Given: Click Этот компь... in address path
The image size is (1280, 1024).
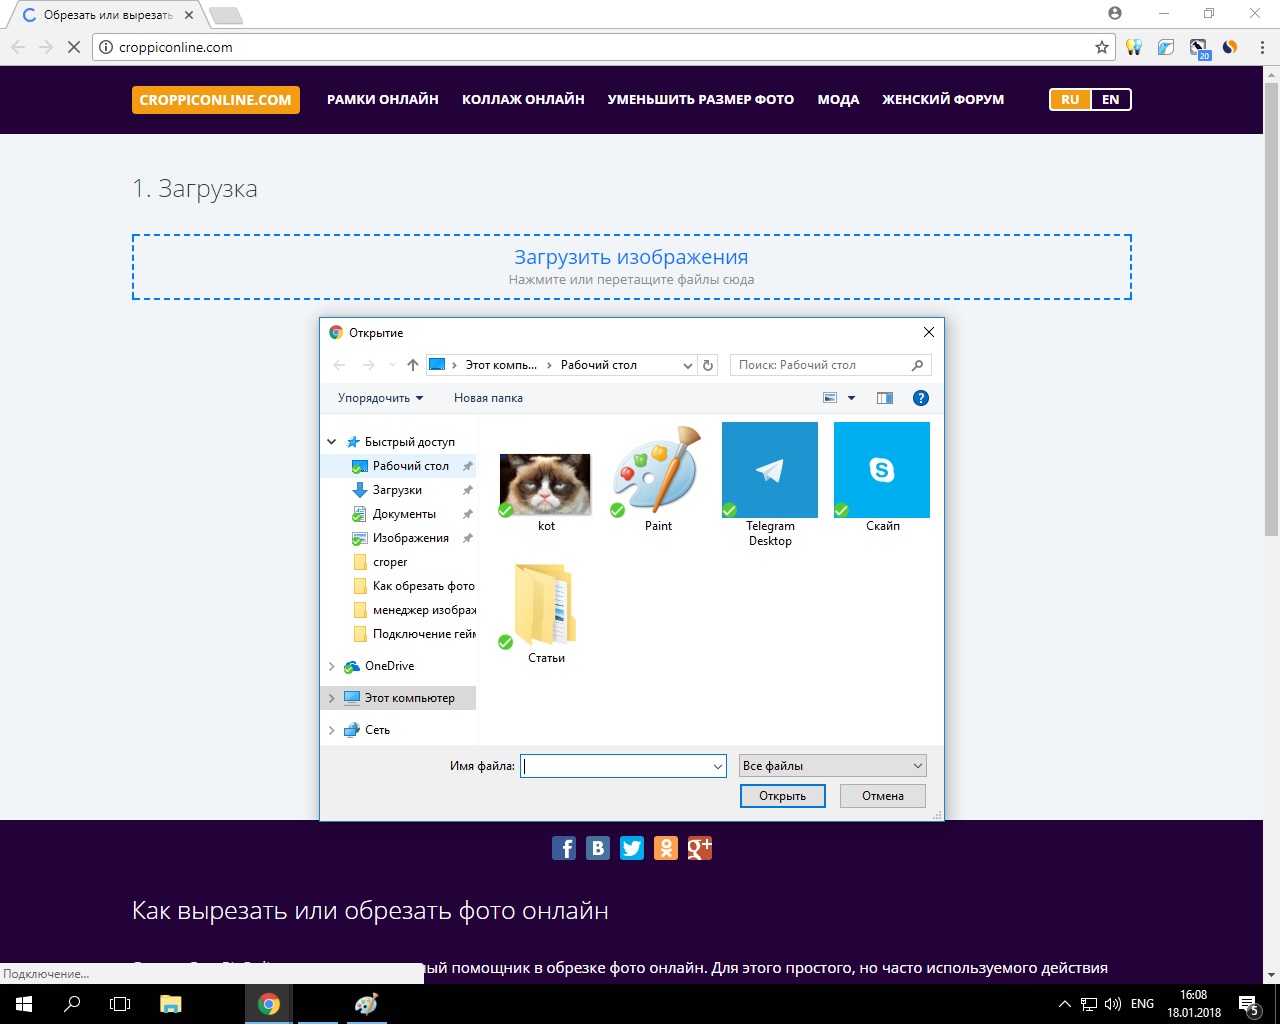Looking at the screenshot, I should click(x=501, y=365).
